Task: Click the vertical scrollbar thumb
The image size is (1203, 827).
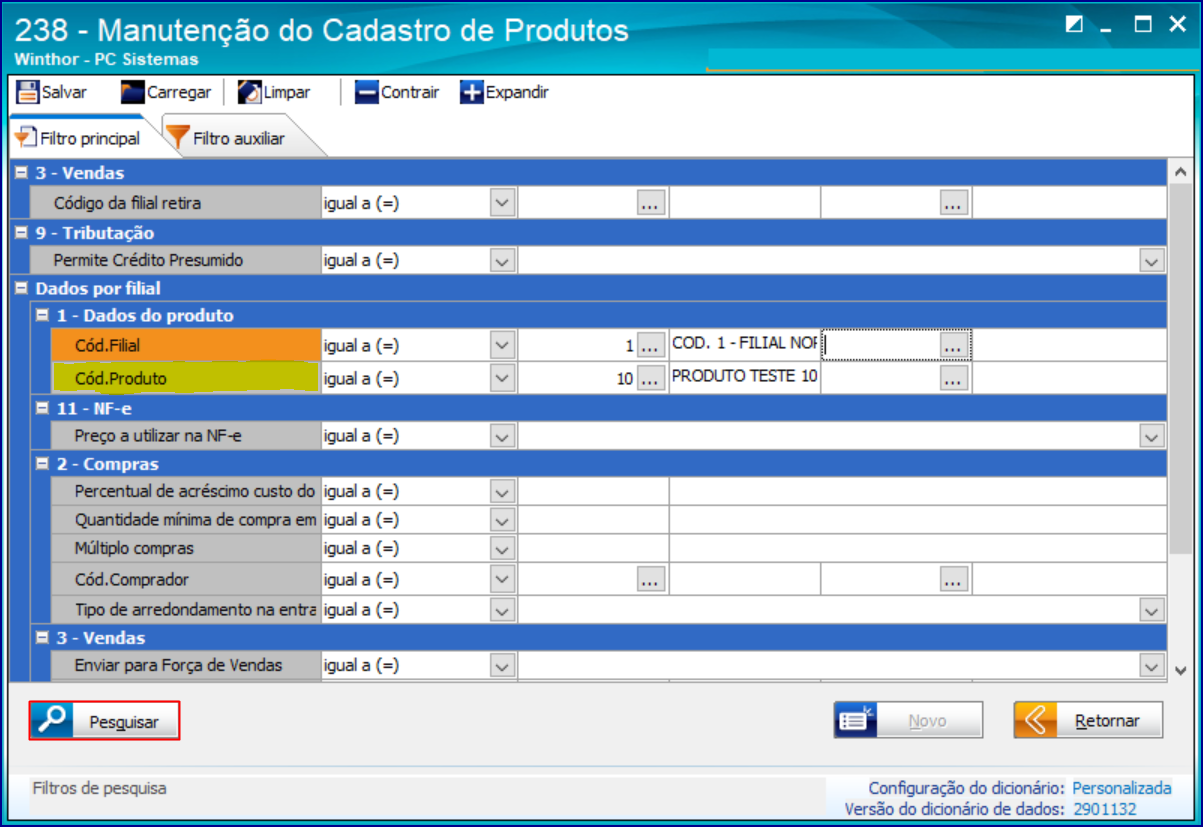Action: coord(1179,366)
